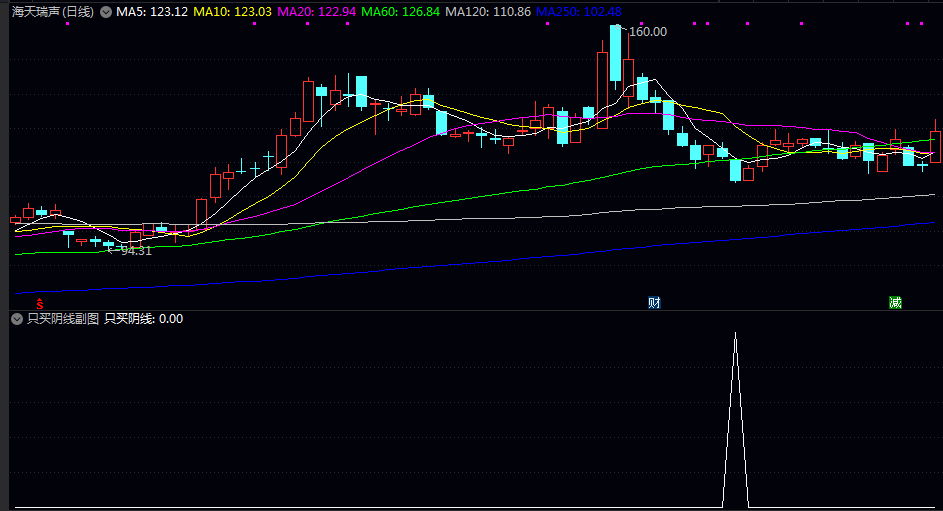Screen dimensions: 943x511
Task: Click the 160.00 high price annotation
Action: (647, 32)
